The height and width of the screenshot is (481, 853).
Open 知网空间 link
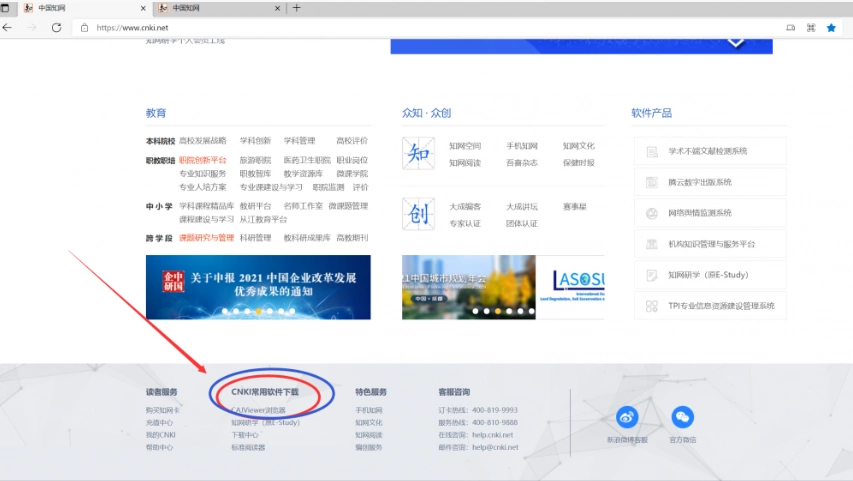465,146
